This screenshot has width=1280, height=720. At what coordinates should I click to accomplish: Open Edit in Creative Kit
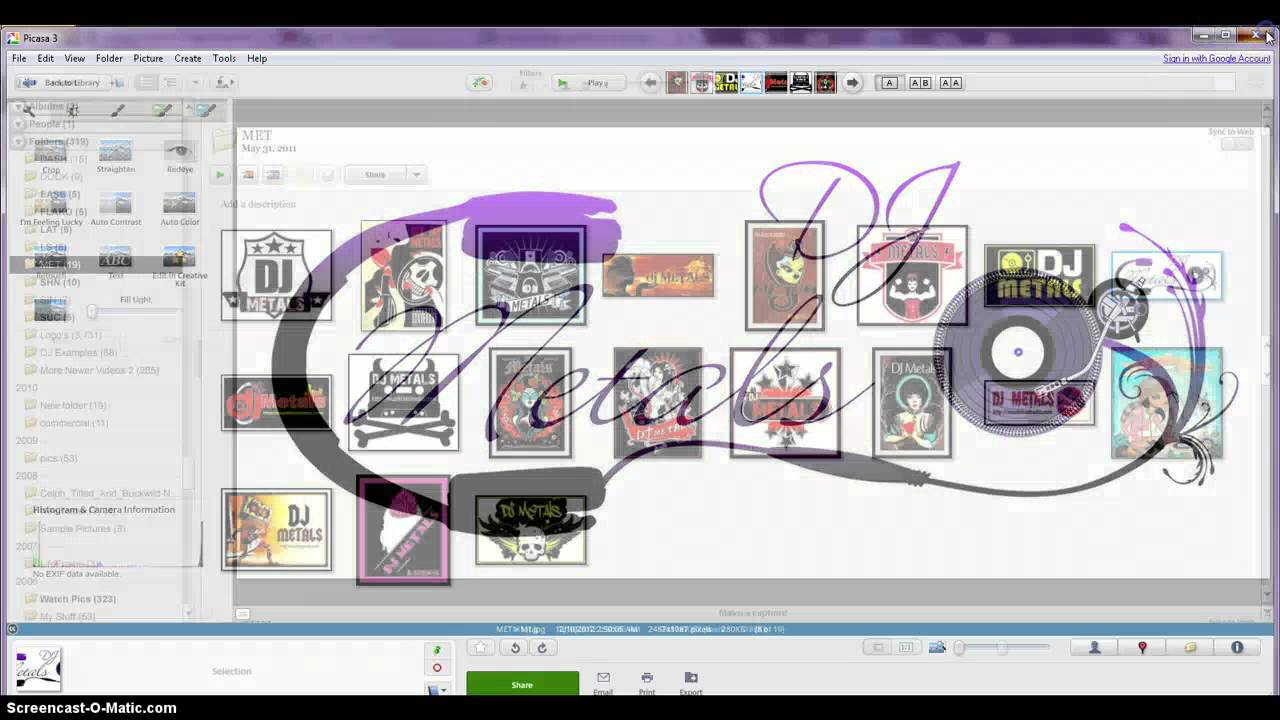click(x=180, y=265)
